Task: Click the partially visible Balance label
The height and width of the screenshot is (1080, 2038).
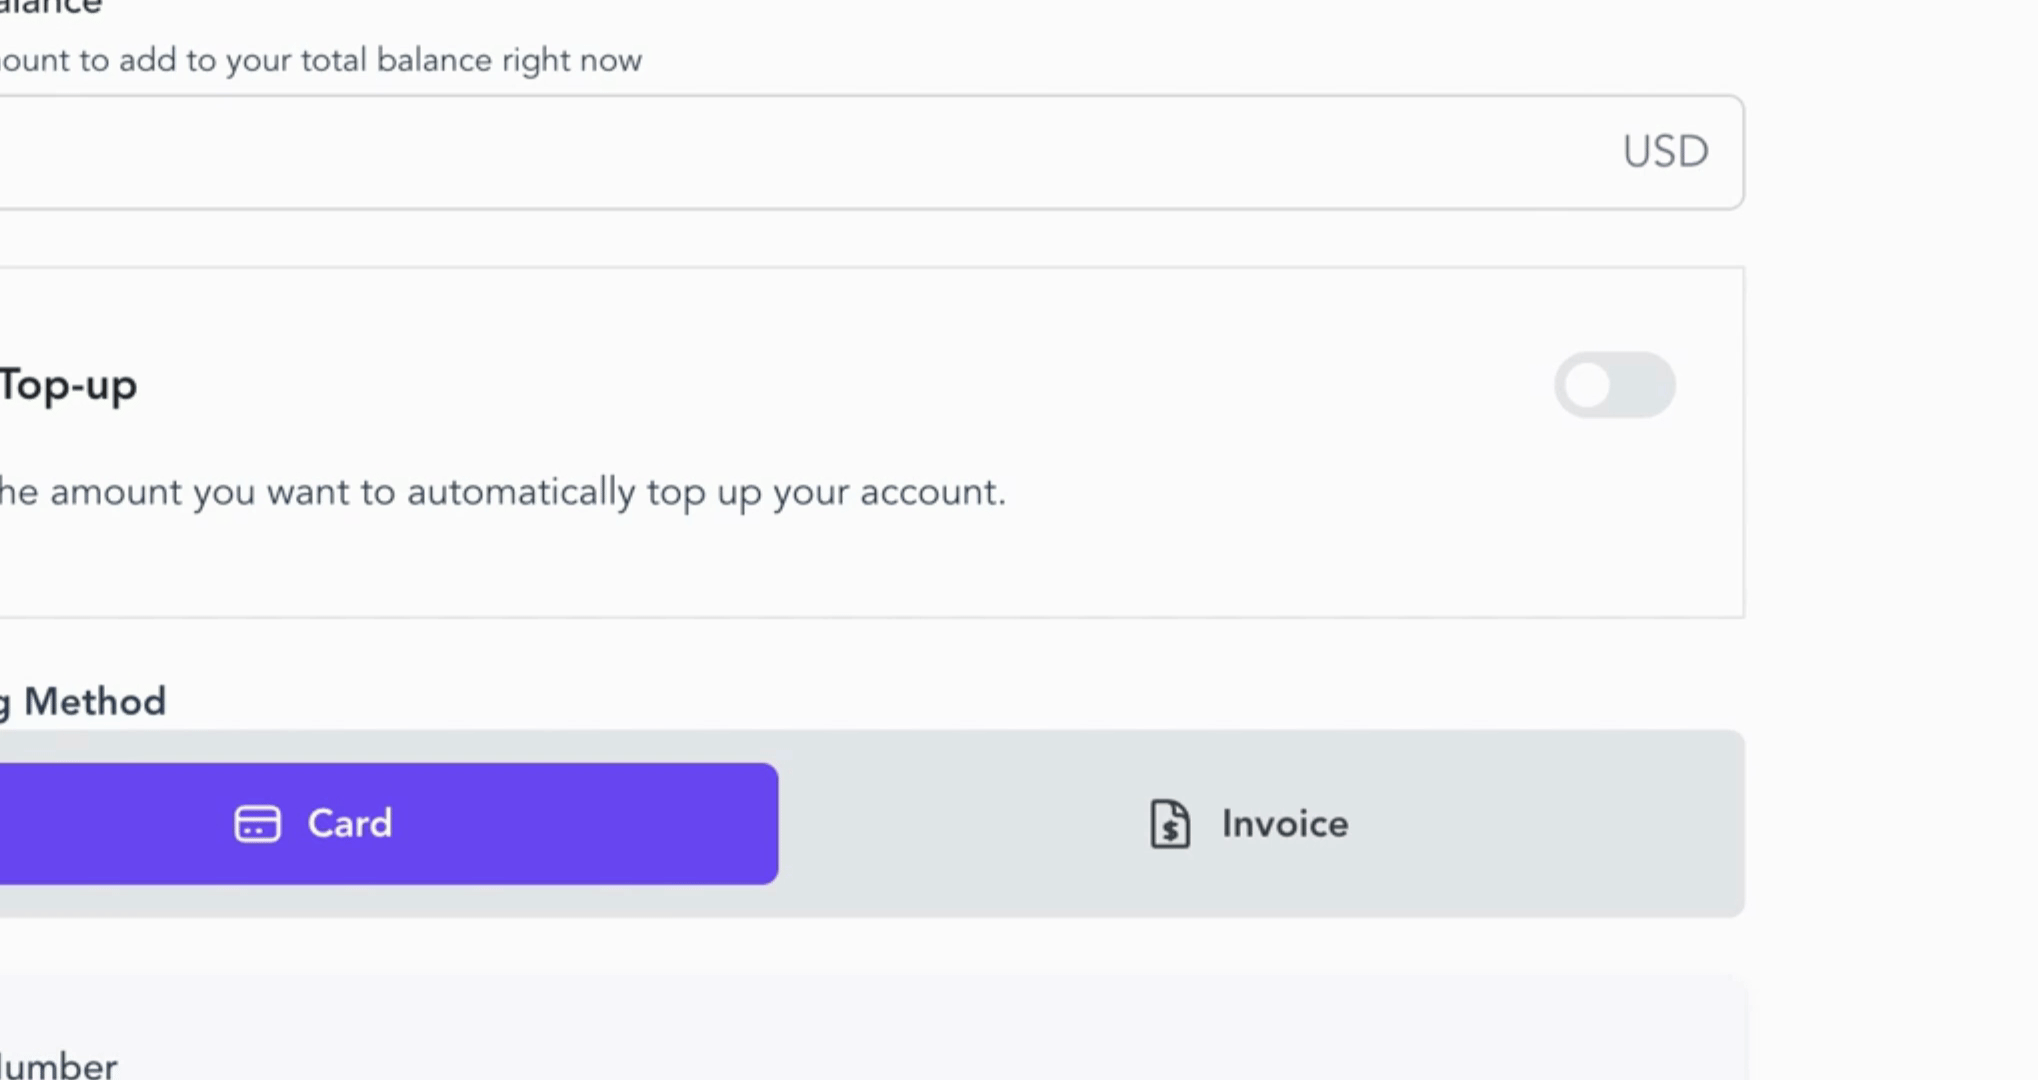Action: (50, 8)
